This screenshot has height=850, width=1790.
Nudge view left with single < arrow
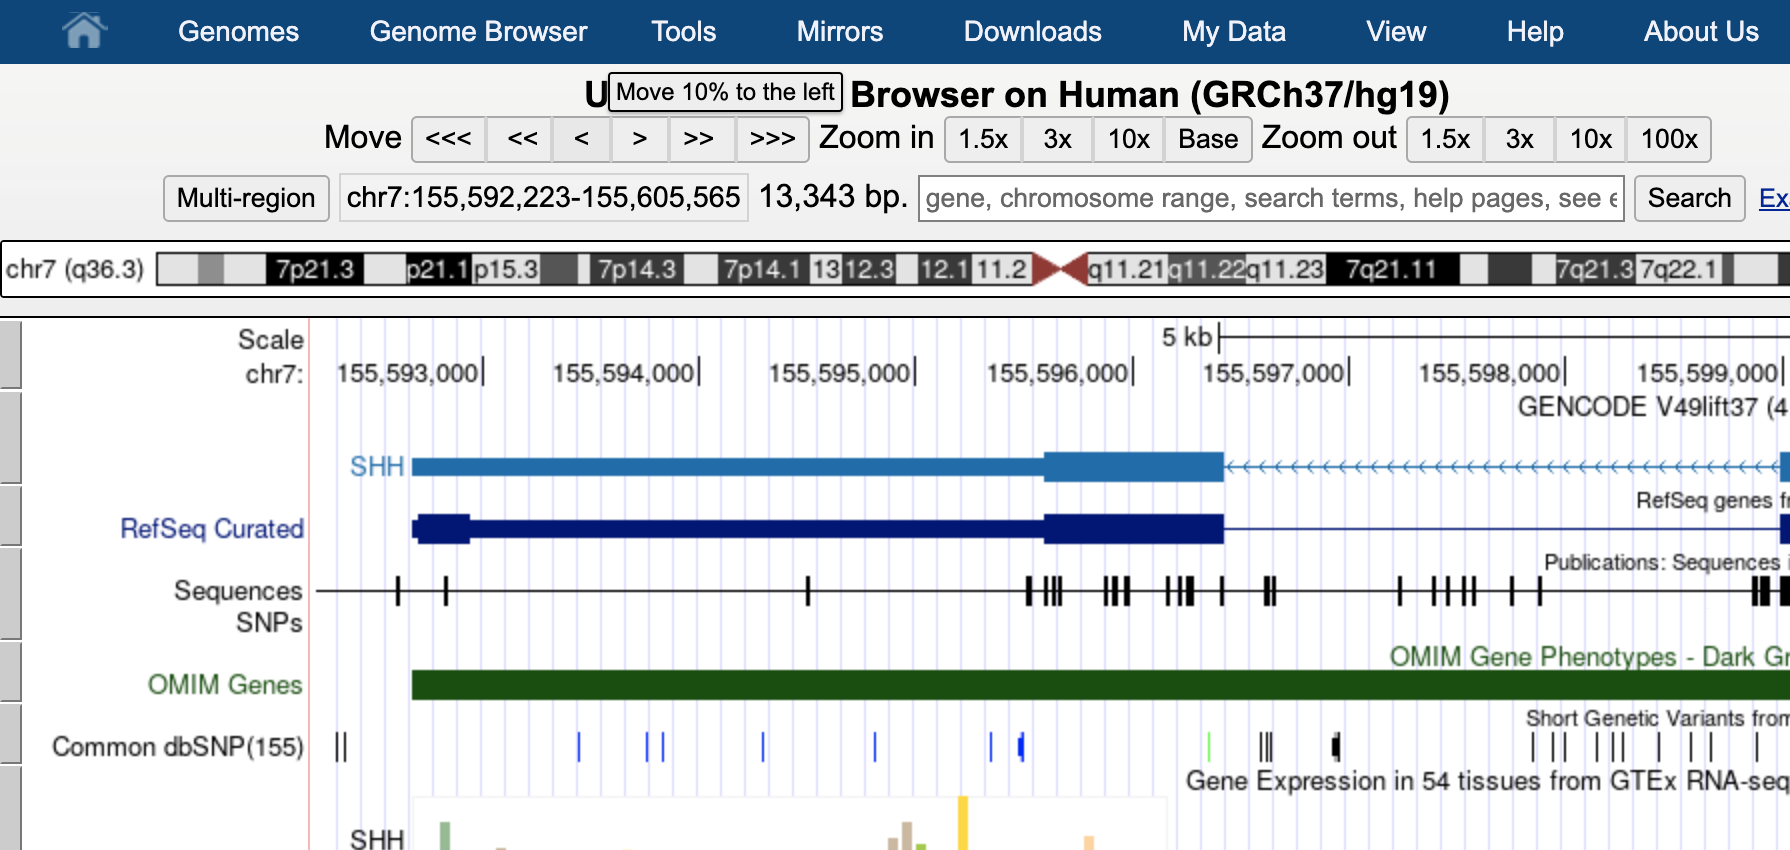click(x=581, y=139)
